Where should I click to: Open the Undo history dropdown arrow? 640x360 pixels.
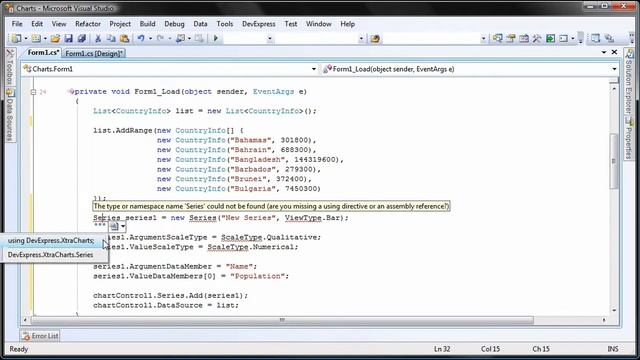[150, 38]
